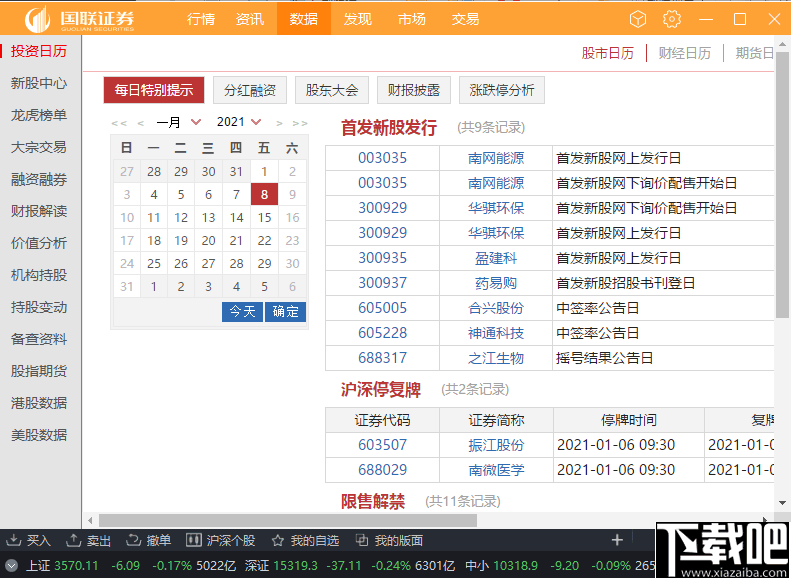Open 我的版面 layout icon
The image size is (791, 578).
(x=362, y=540)
